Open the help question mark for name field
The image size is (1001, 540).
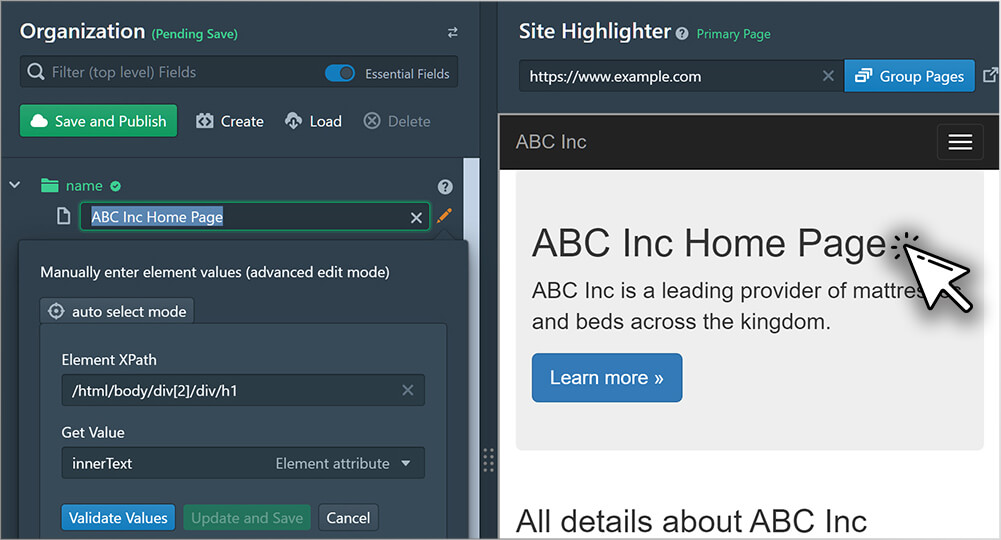[x=445, y=186]
